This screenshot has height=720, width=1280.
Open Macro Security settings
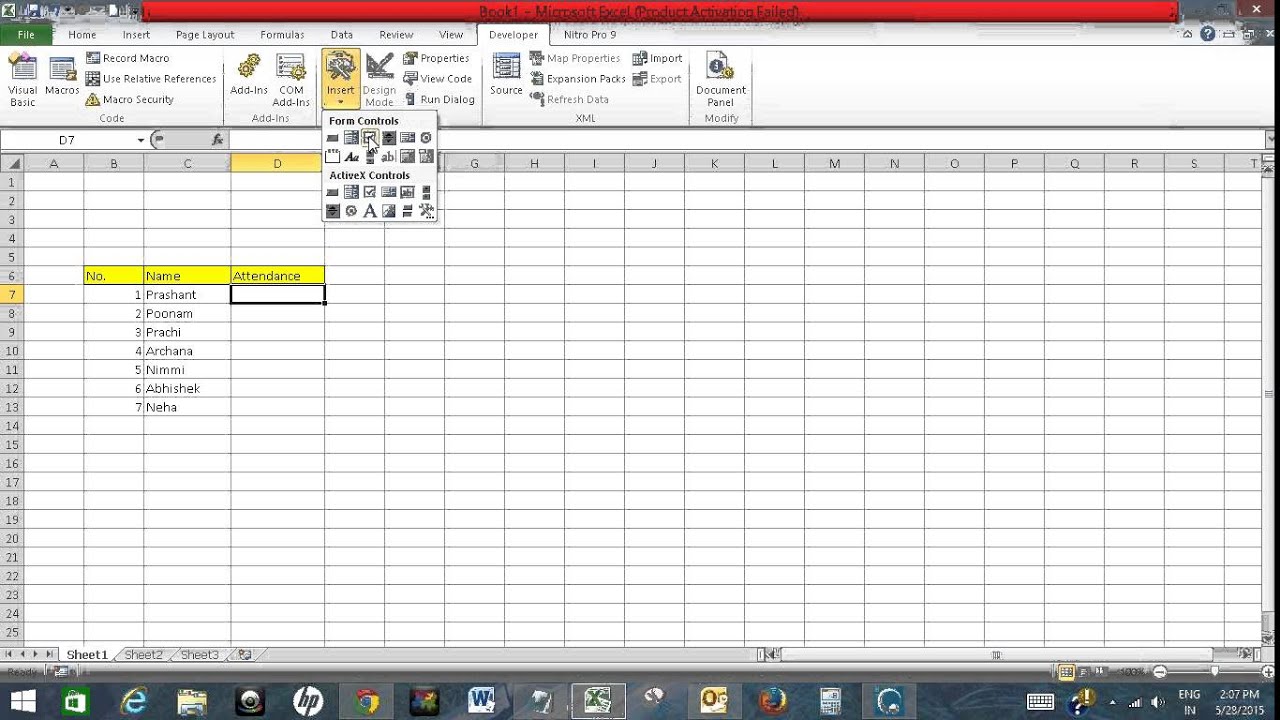coord(130,100)
